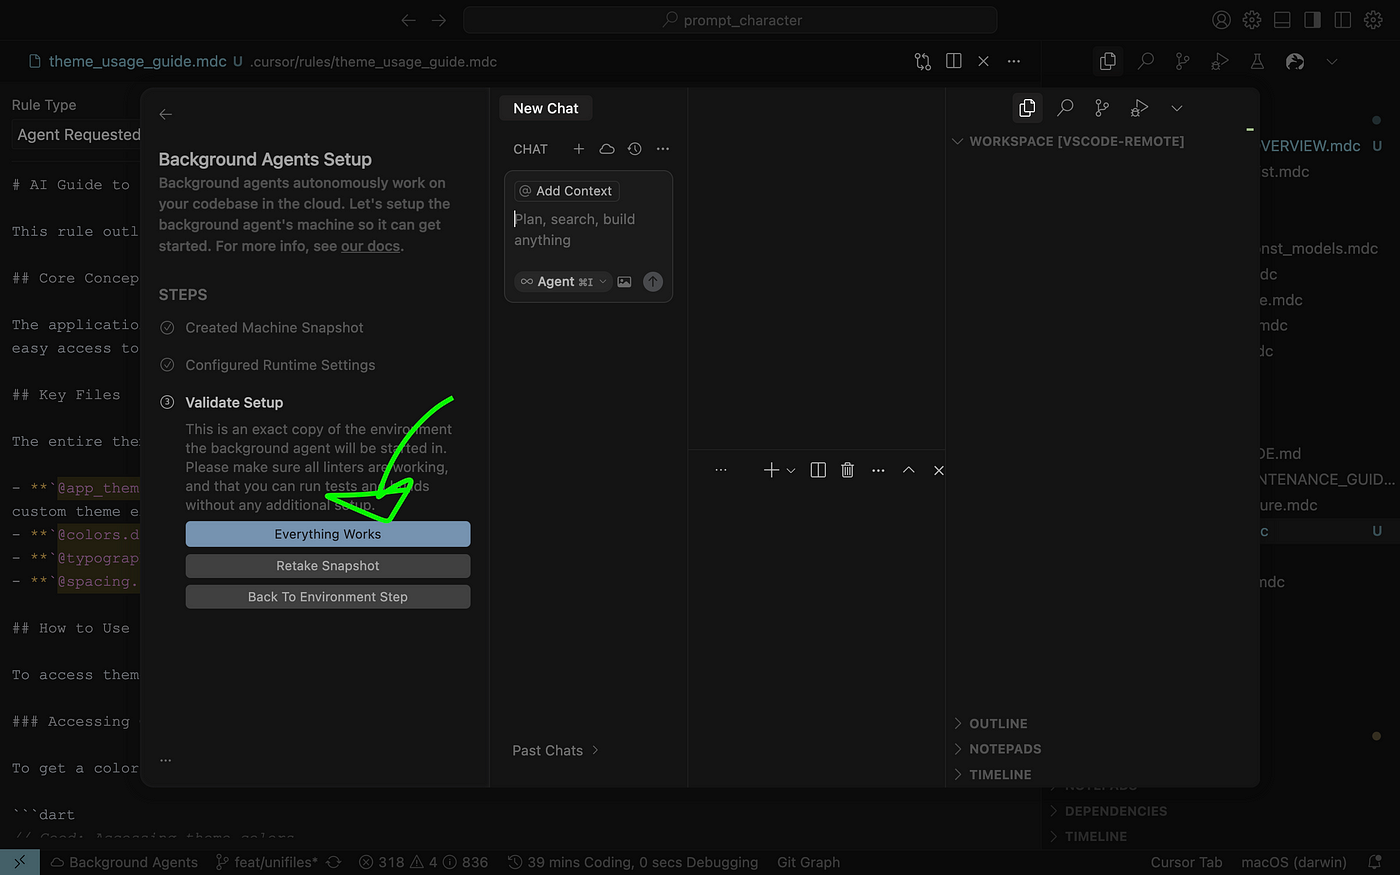This screenshot has height=875, width=1400.
Task: Open chat history with the clock icon
Action: tap(634, 148)
